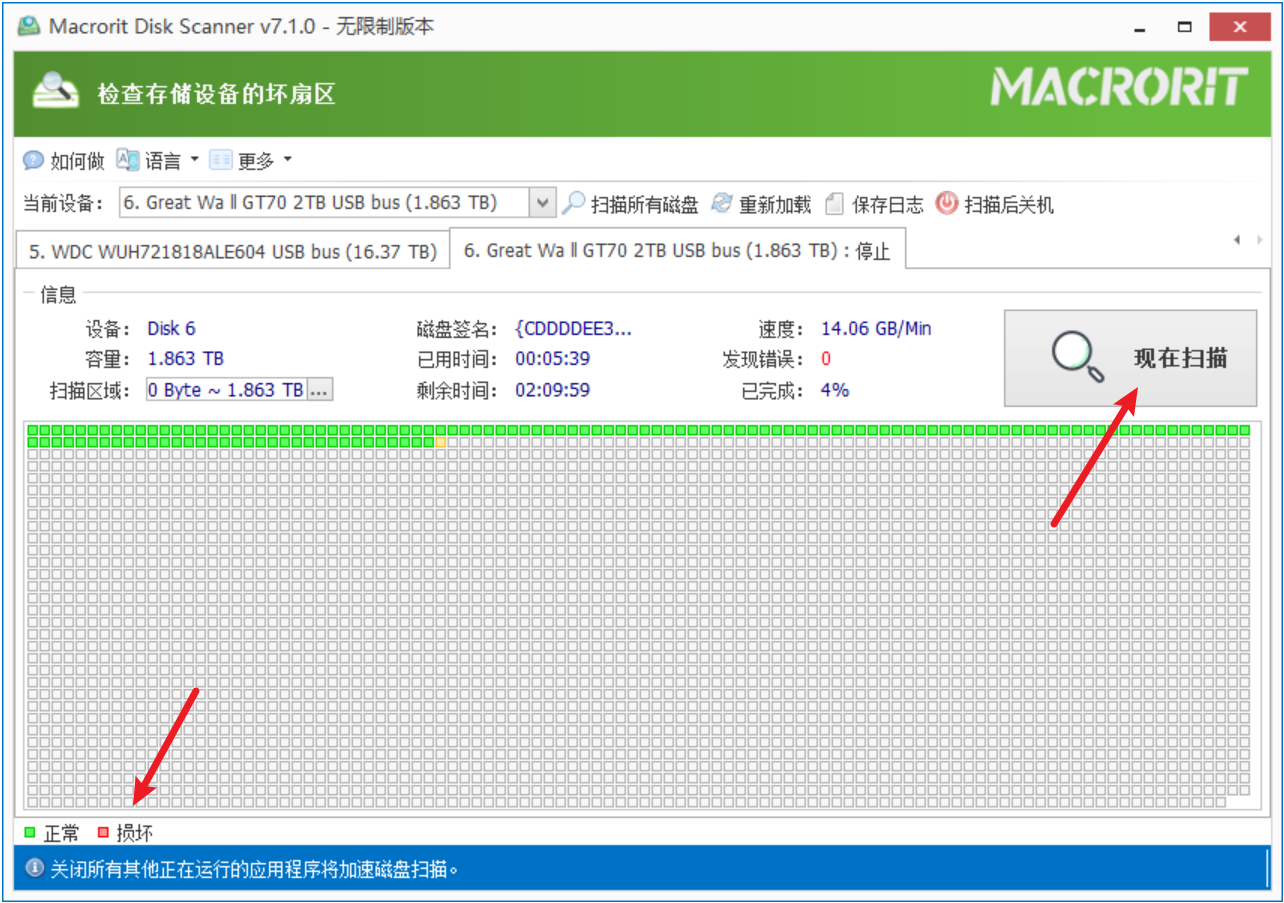Switch to the WDC WUH721818ALE604 tab
The image size is (1284, 903).
pos(233,252)
